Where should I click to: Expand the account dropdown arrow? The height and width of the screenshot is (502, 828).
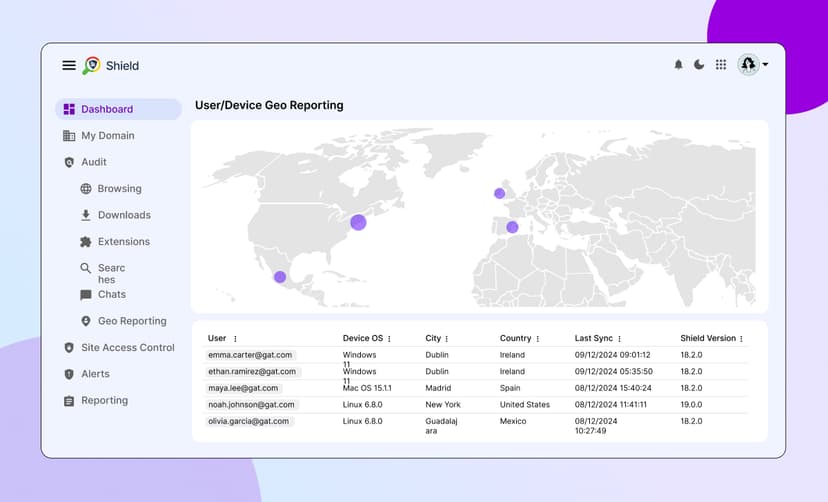tap(765, 64)
